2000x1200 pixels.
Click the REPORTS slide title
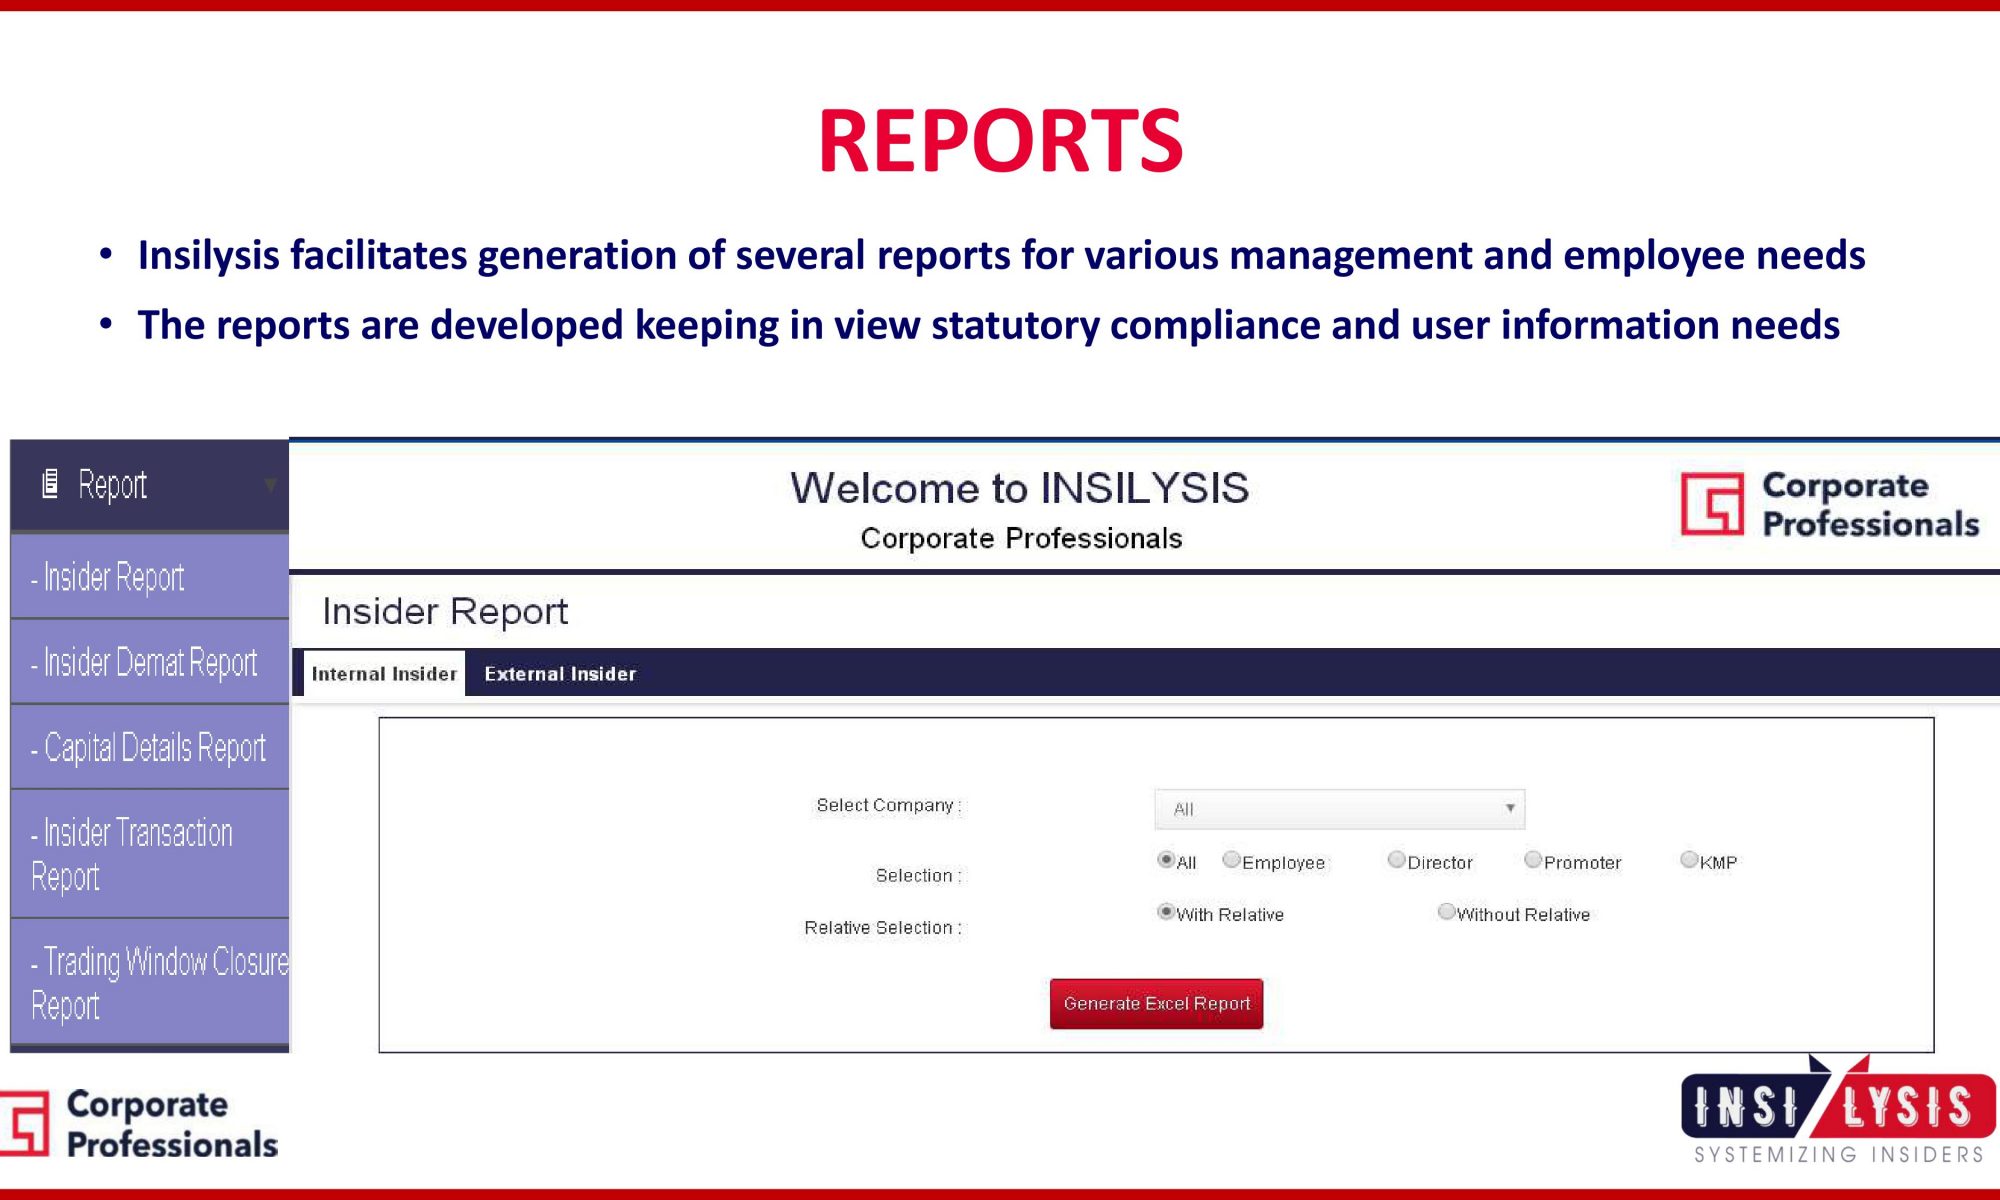[1000, 140]
